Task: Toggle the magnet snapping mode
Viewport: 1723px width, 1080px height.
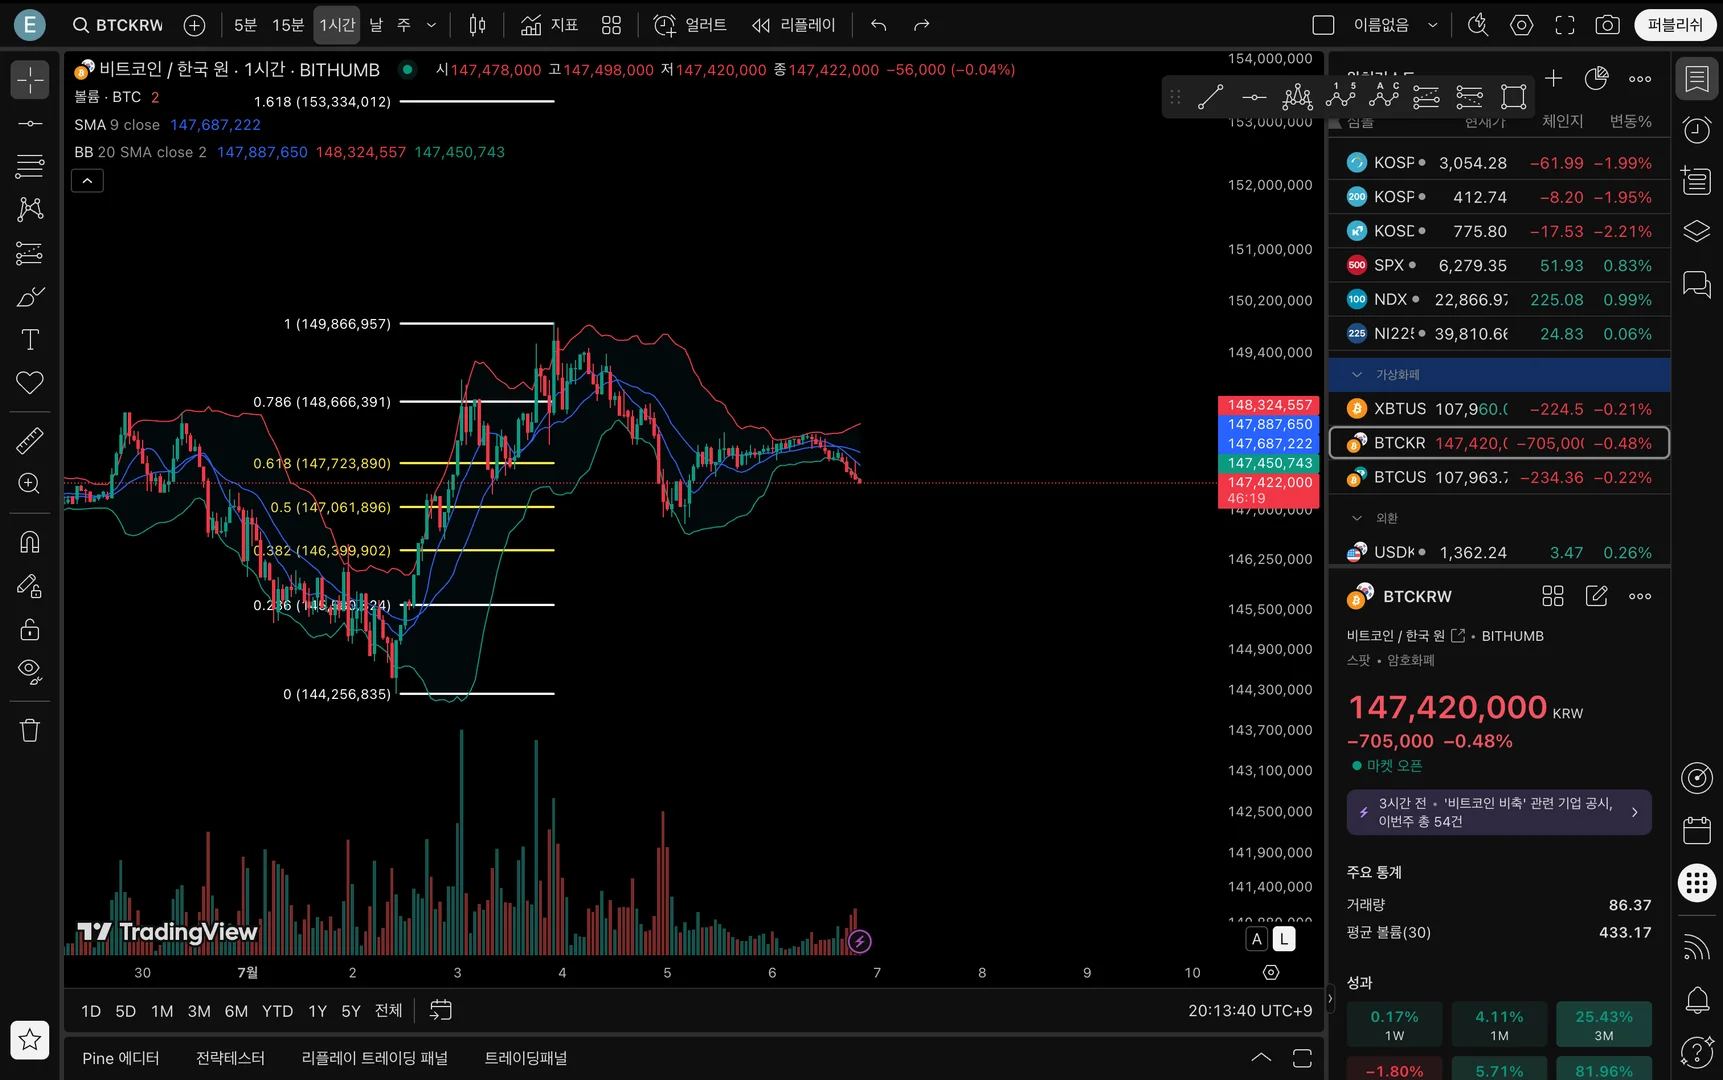Action: (x=30, y=542)
